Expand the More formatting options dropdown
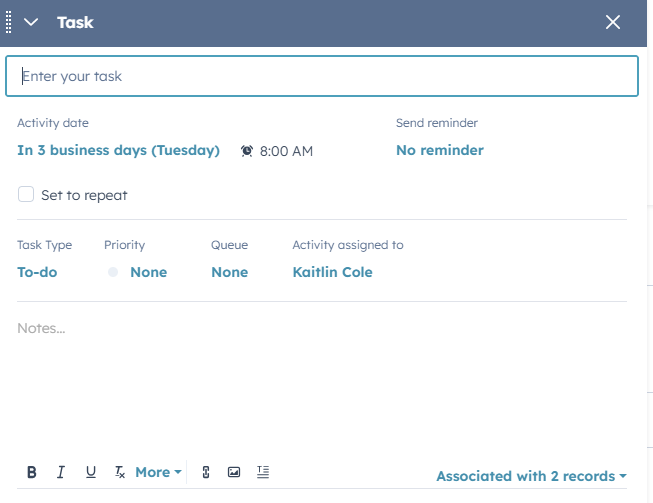 click(158, 472)
